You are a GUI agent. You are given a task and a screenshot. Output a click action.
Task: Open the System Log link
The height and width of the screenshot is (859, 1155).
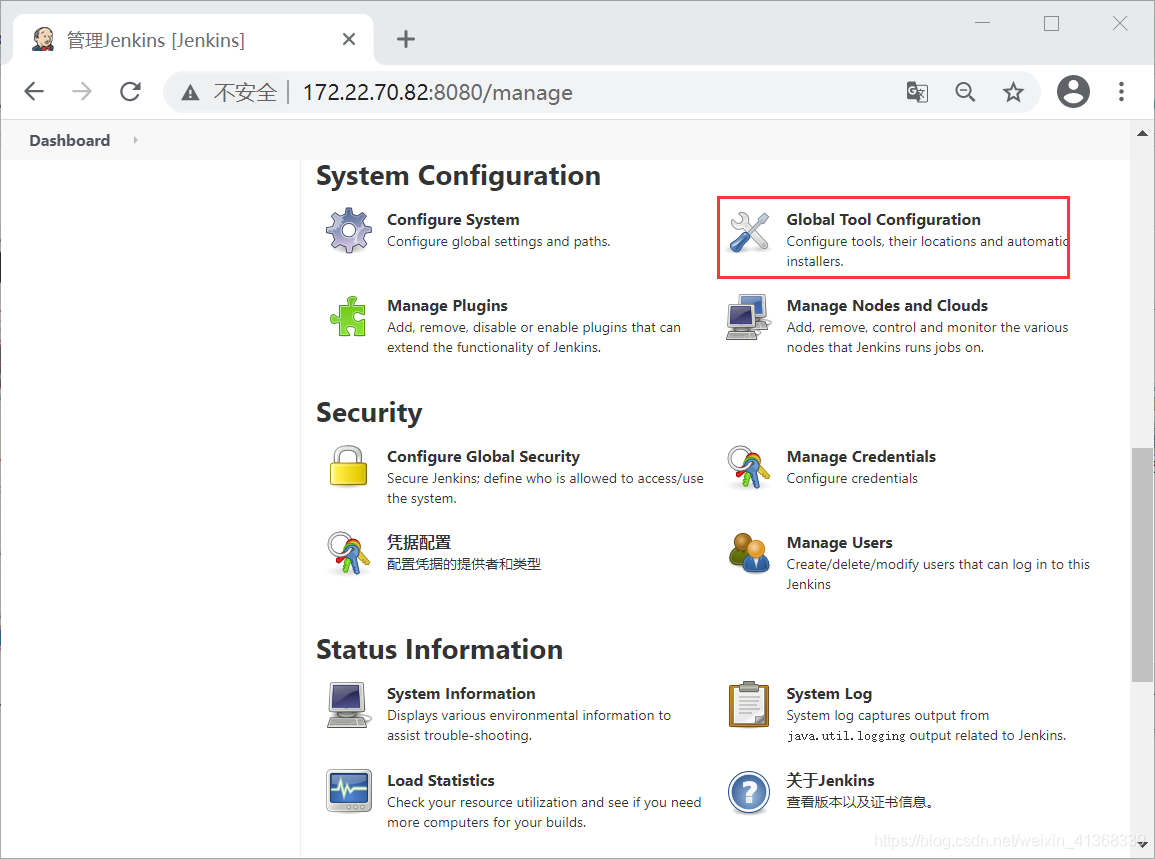click(x=829, y=694)
